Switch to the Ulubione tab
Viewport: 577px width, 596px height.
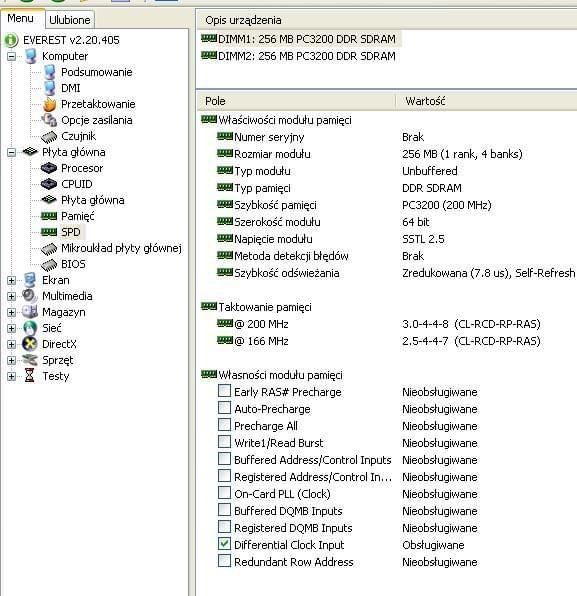[x=70, y=20]
